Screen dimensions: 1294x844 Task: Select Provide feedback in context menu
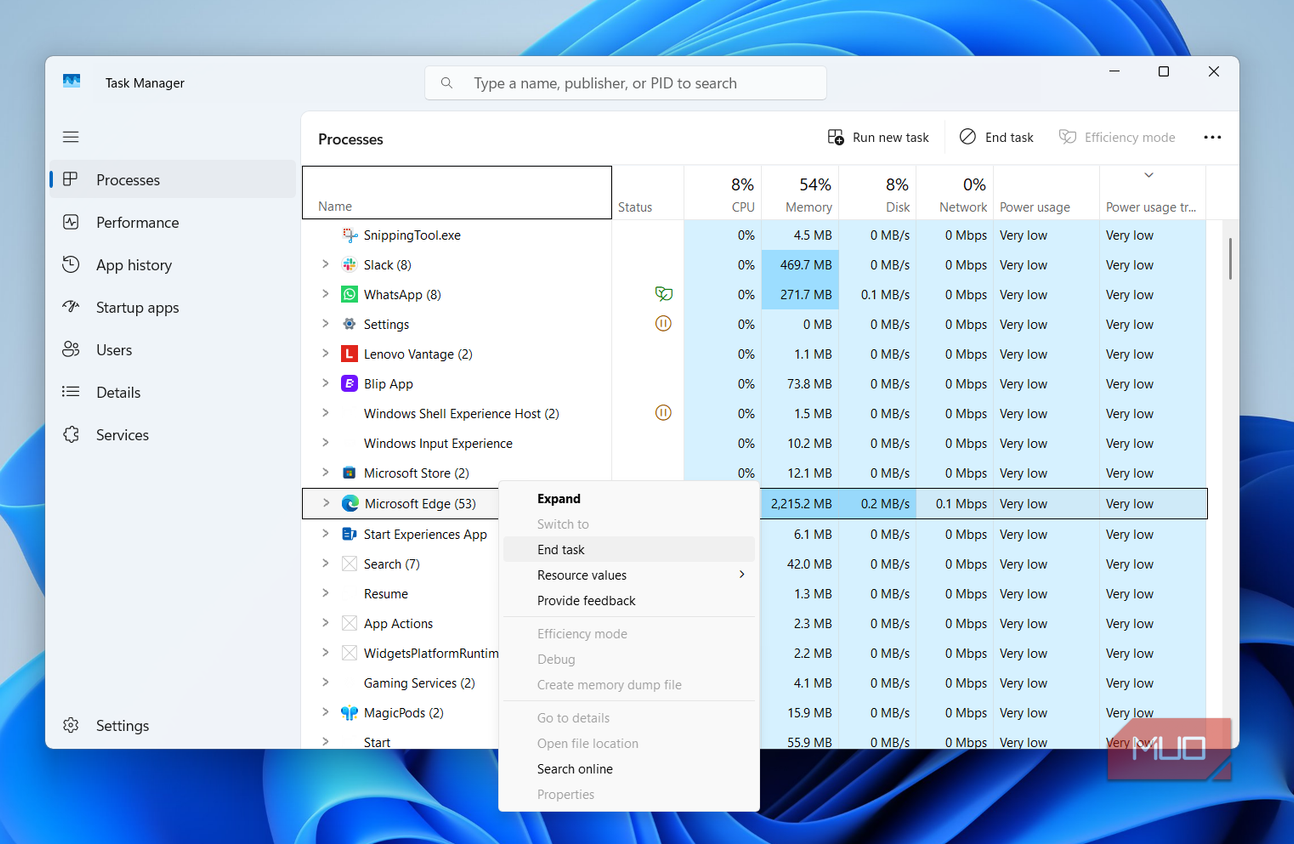(629, 601)
